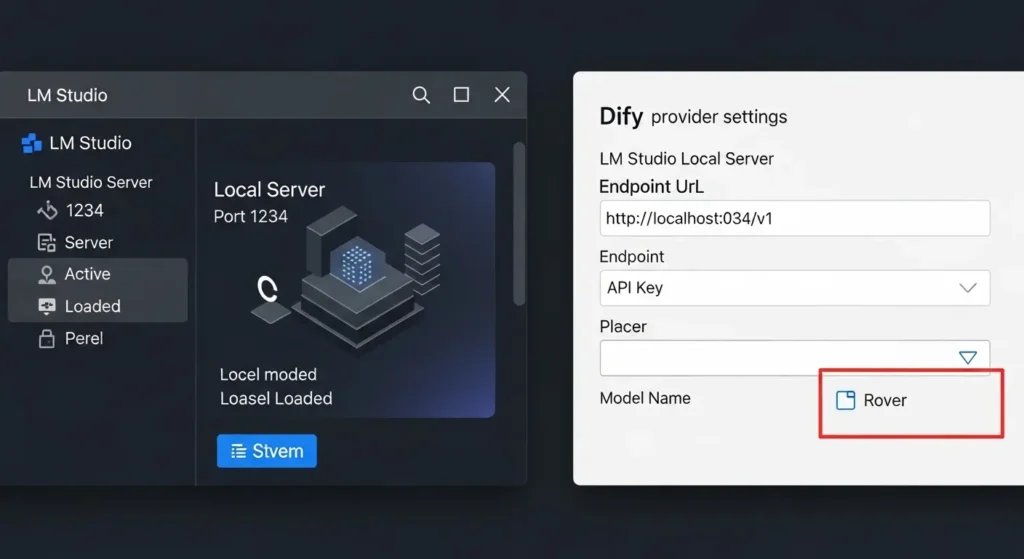This screenshot has height=559, width=1024.
Task: Expand the API Key chevron arrow
Action: pyautogui.click(x=968, y=288)
